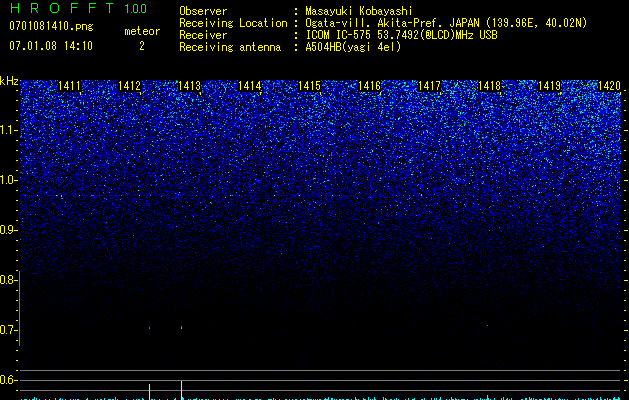The width and height of the screenshot is (629, 400).
Task: Click the meteor label
Action: pos(142,31)
